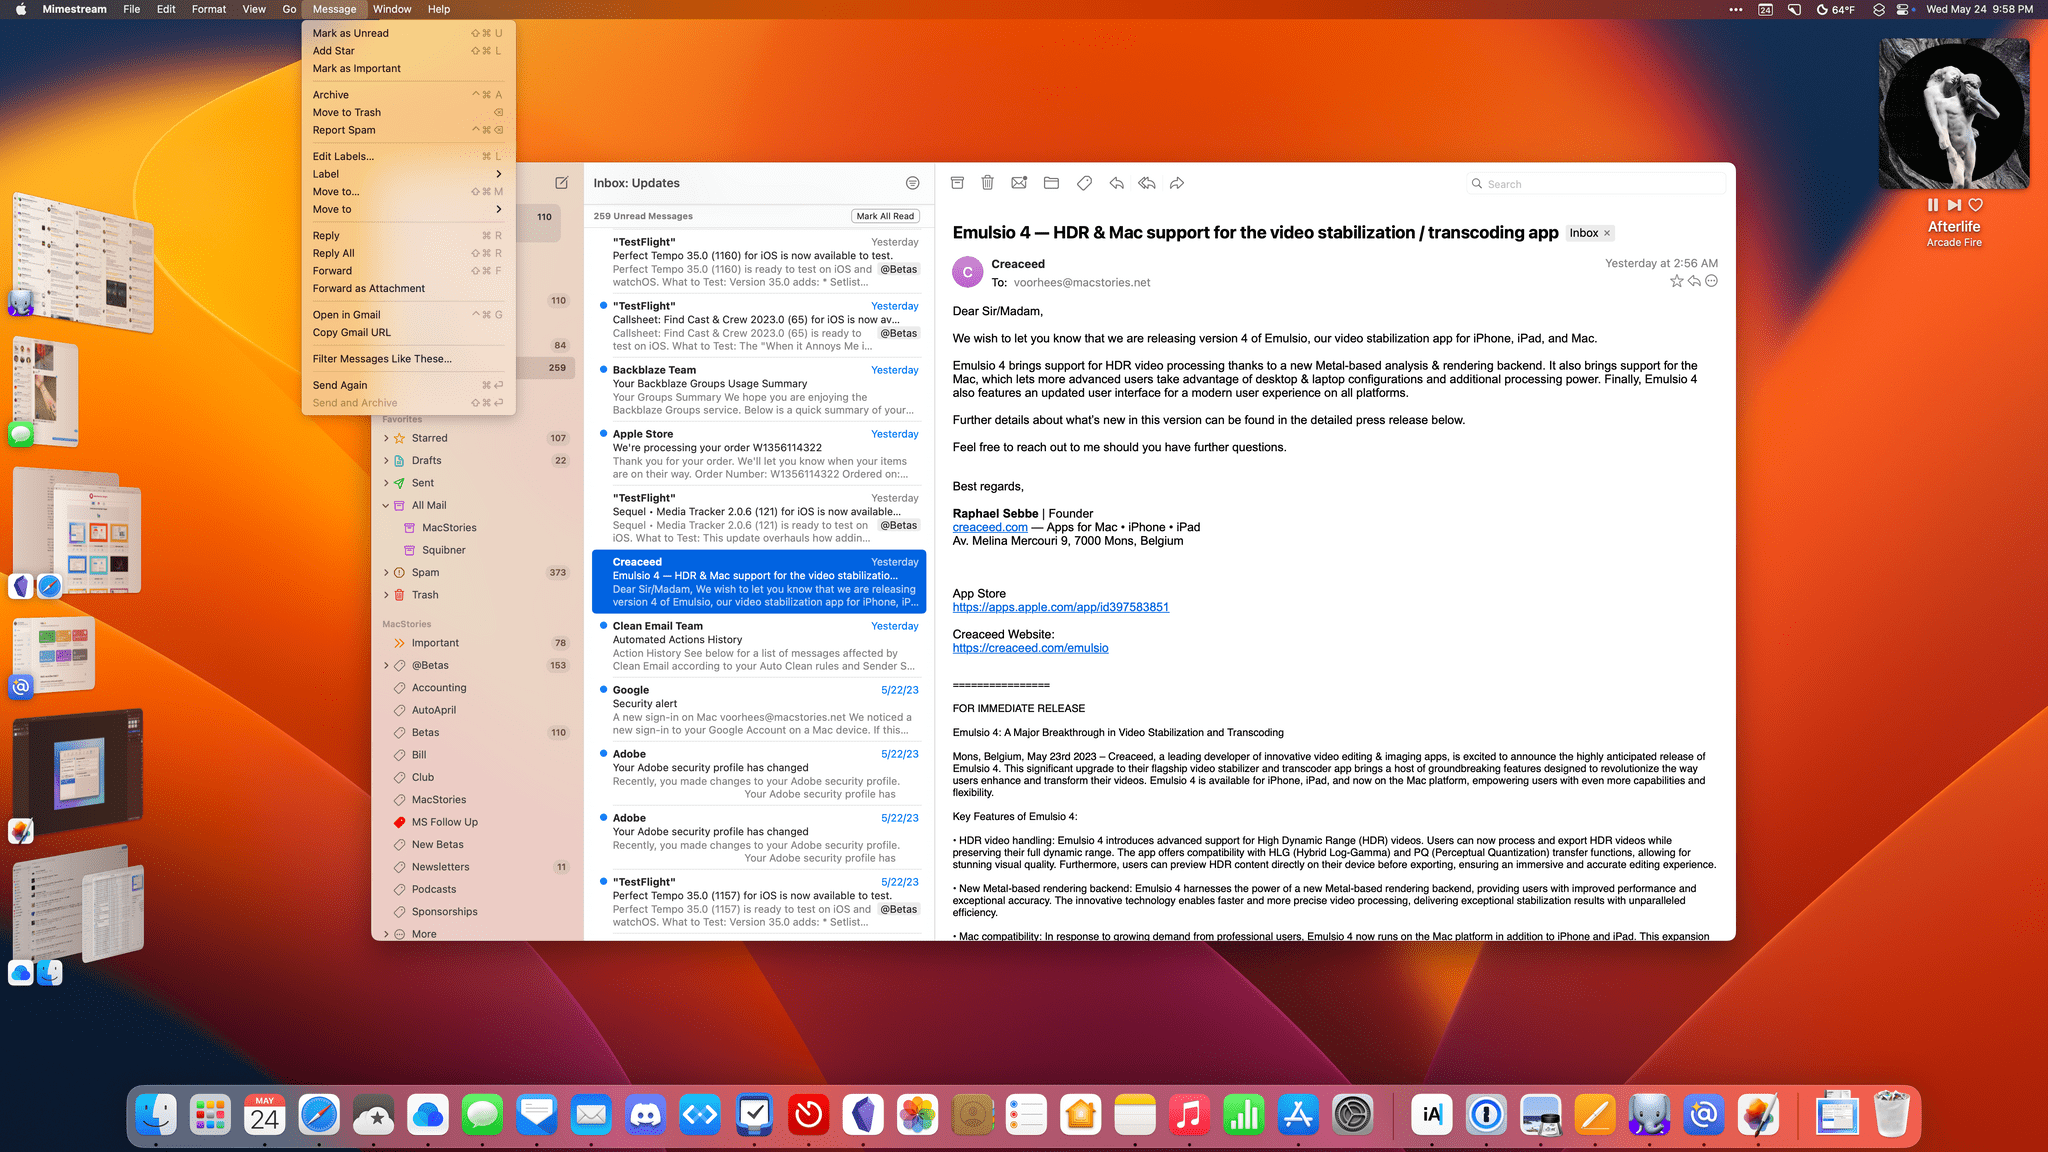The image size is (2048, 1152).
Task: Select the MS Follow Up label
Action: (475, 822)
